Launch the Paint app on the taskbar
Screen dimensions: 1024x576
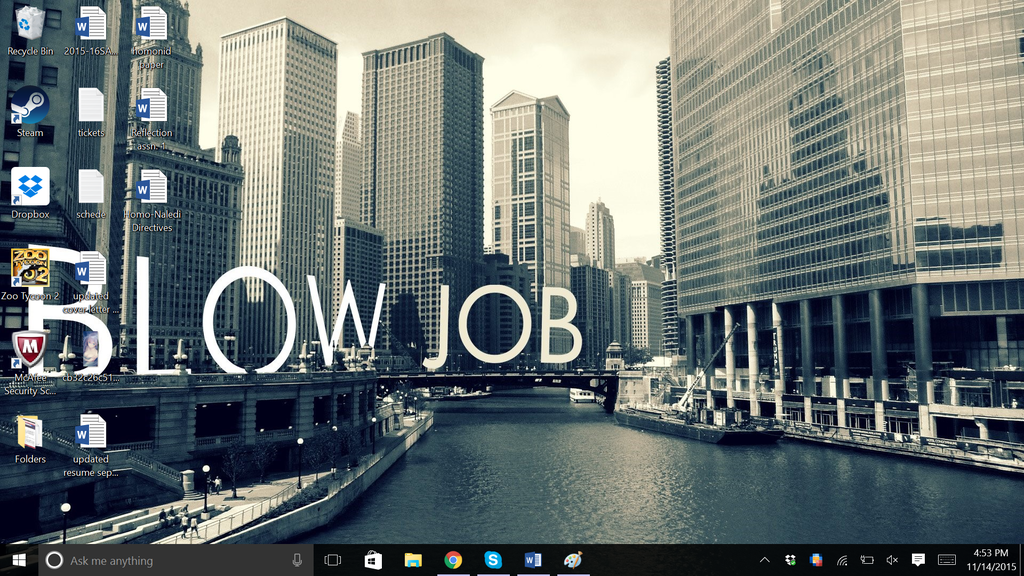click(x=572, y=560)
